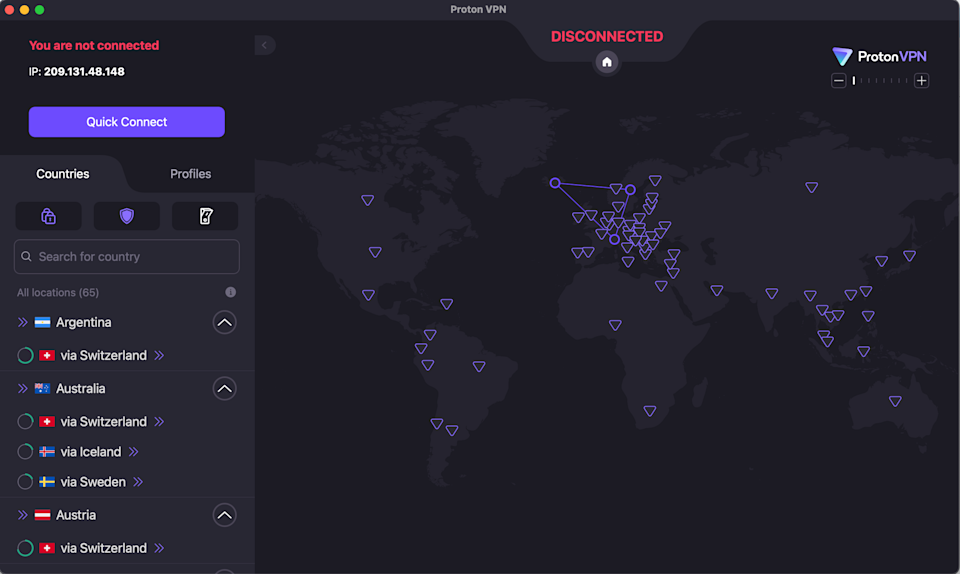Click the home button under Disconnected

pyautogui.click(x=606, y=62)
